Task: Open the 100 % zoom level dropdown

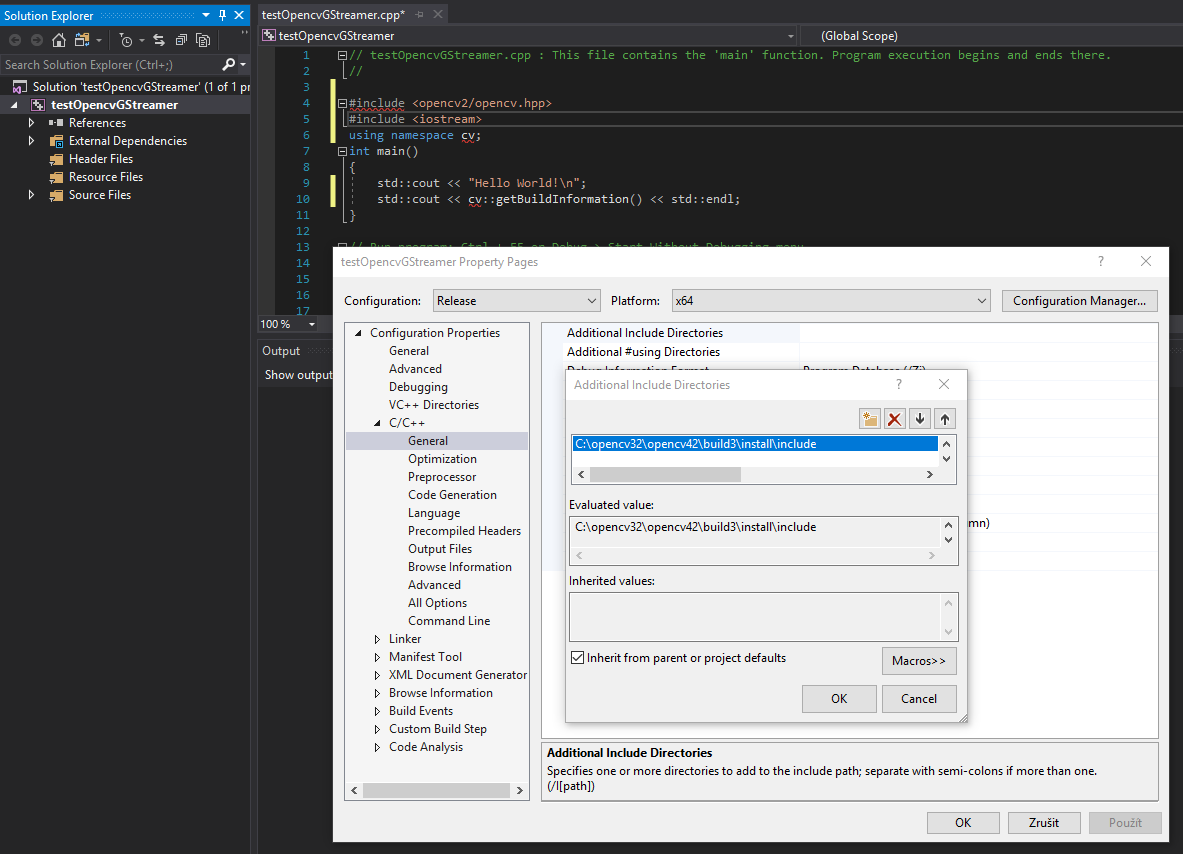Action: coord(312,324)
